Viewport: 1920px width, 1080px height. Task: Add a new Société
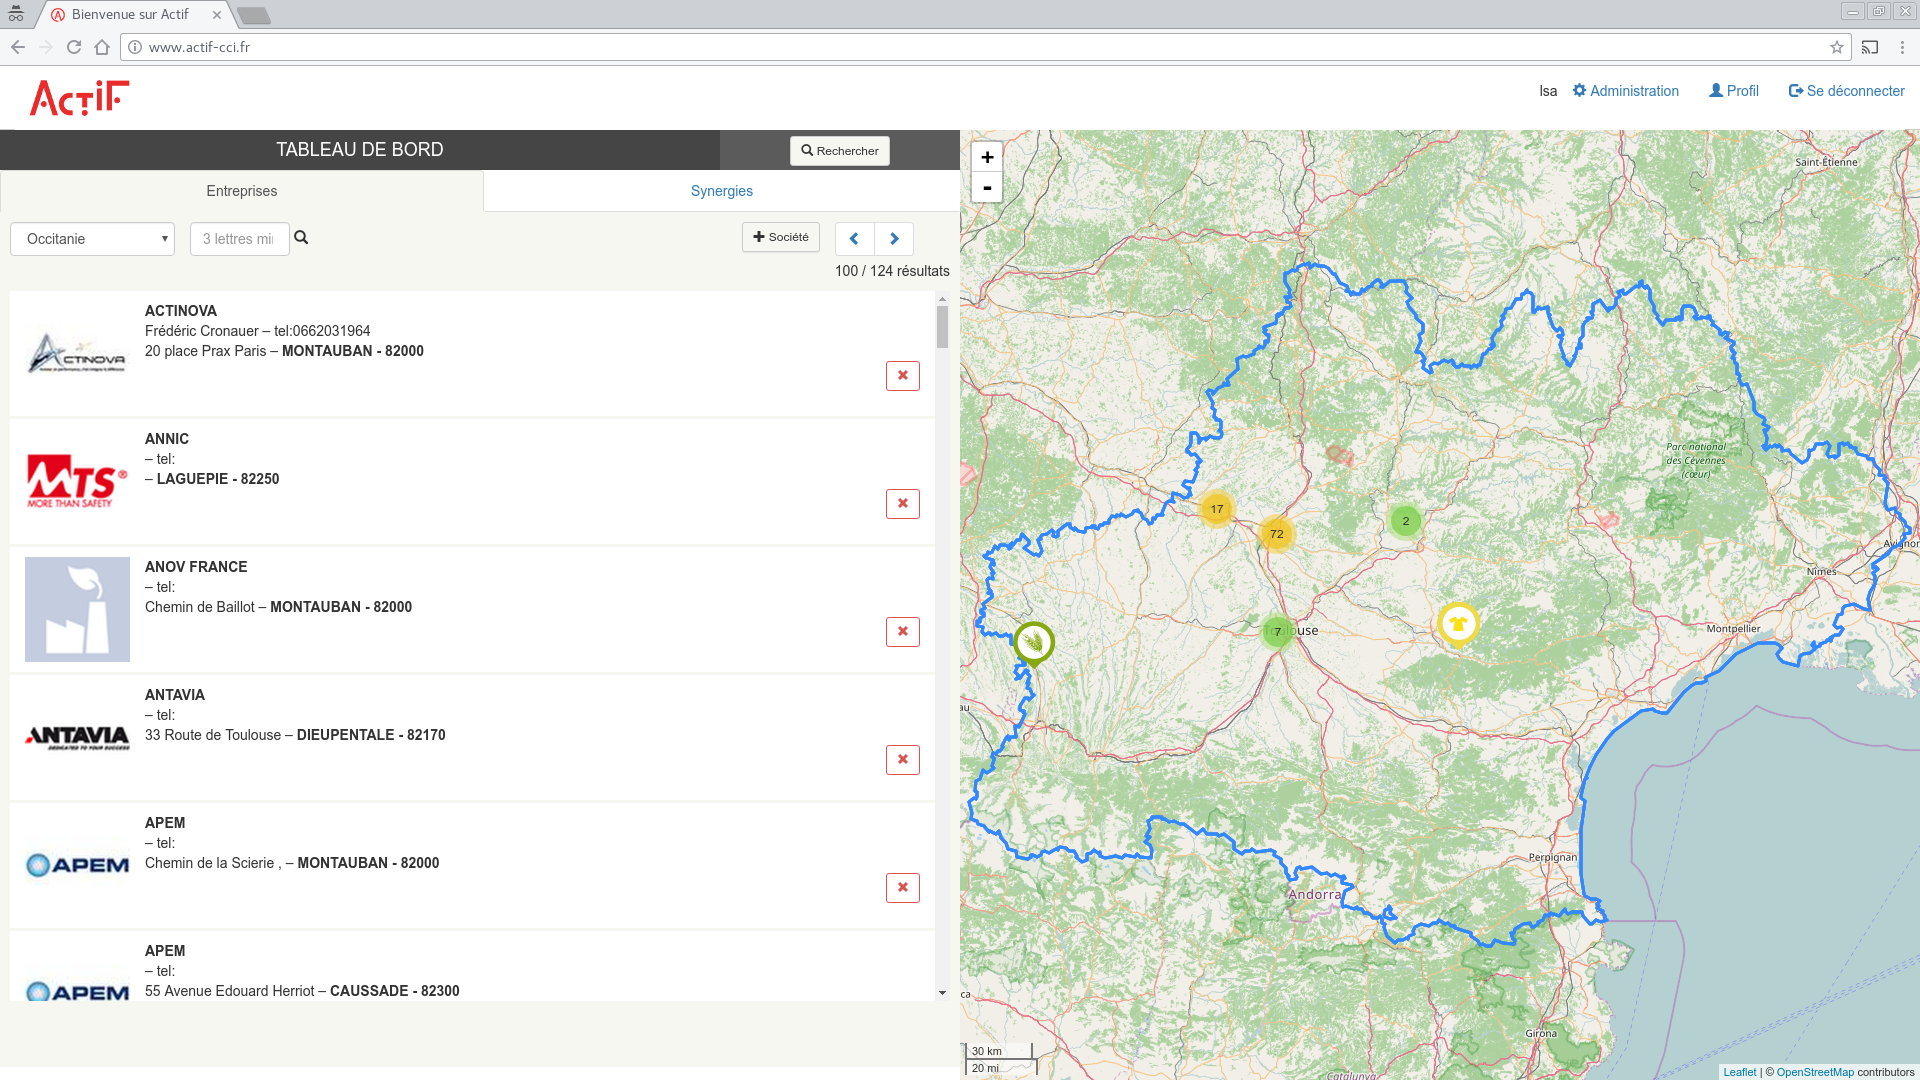click(780, 237)
